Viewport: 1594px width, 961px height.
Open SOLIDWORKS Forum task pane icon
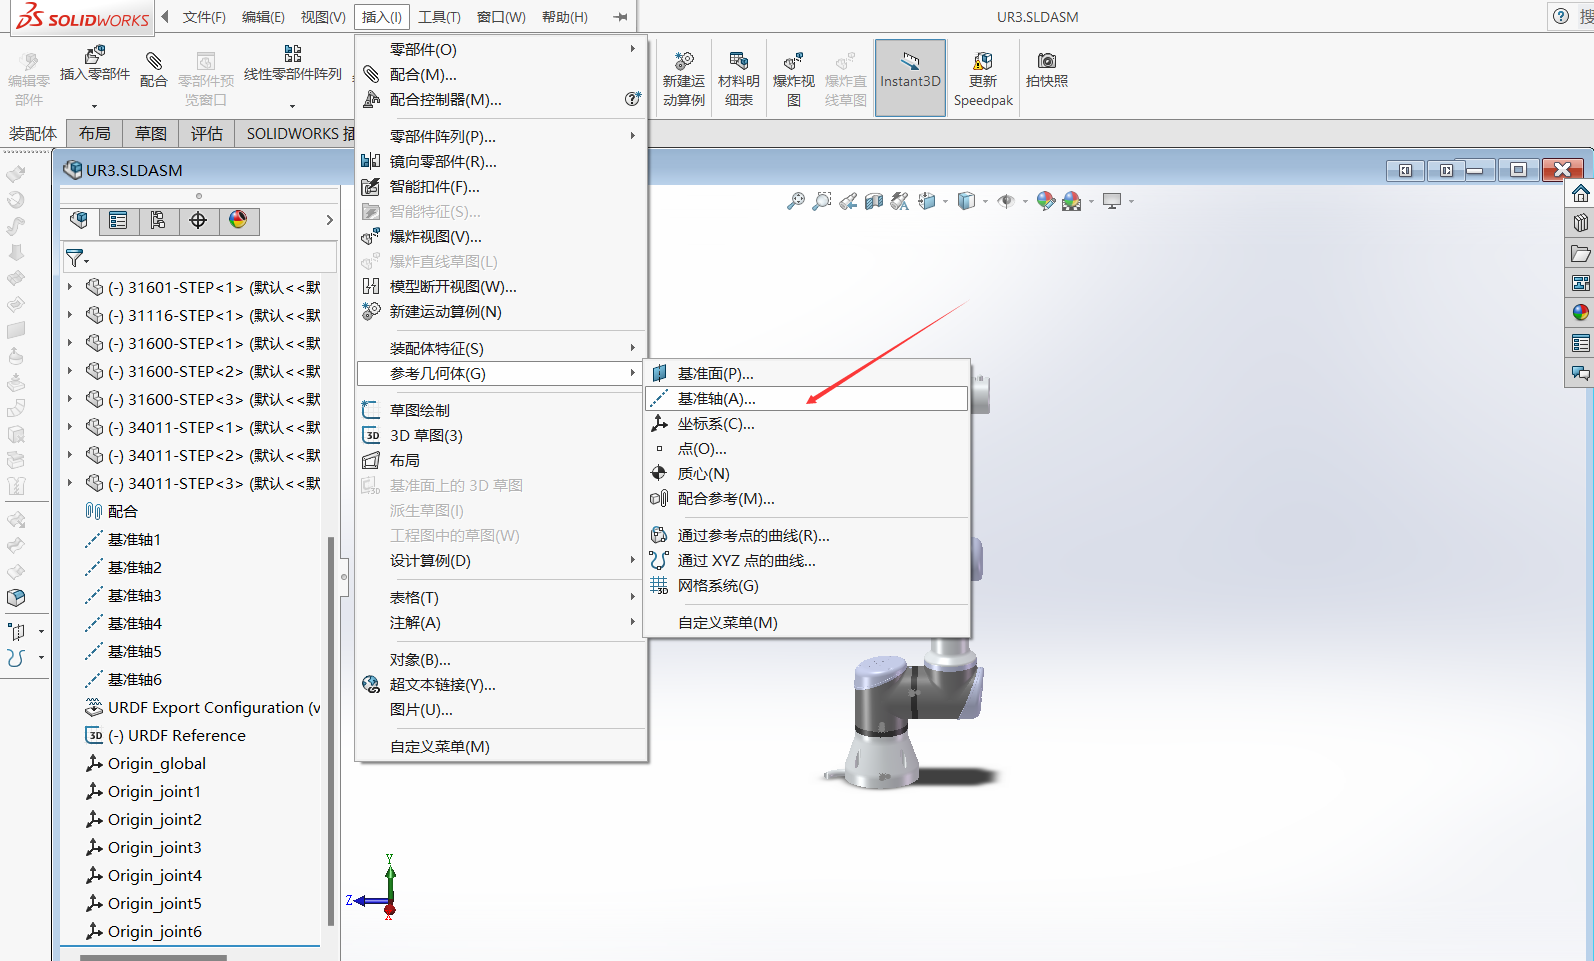click(1581, 373)
